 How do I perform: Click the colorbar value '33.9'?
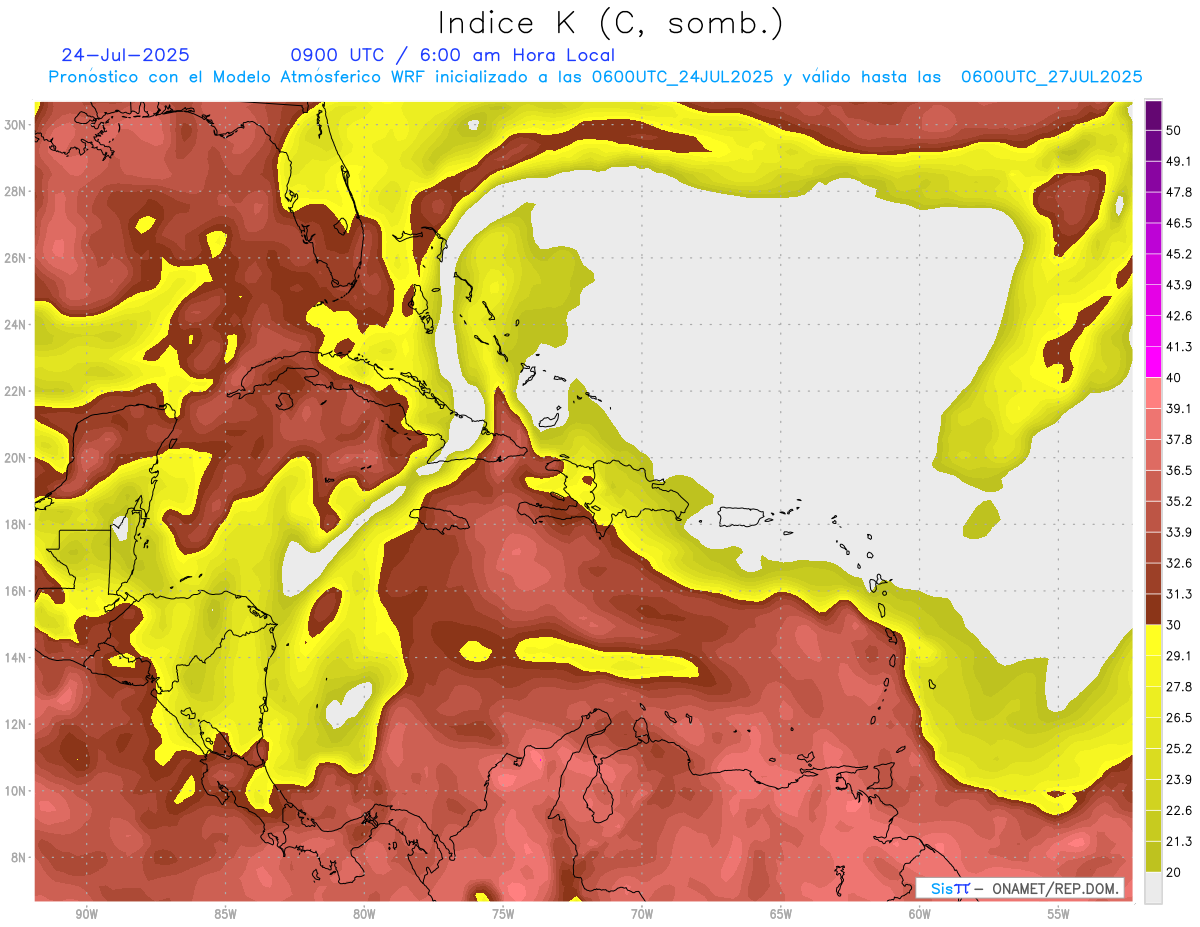(x=1179, y=532)
